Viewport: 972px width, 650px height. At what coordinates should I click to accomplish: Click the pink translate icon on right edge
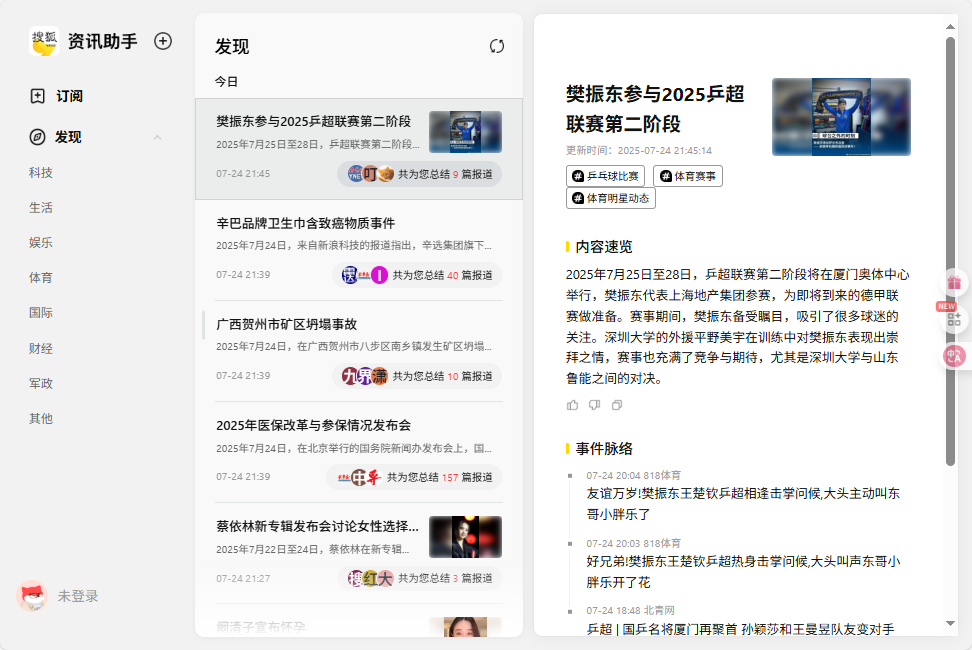(x=954, y=356)
